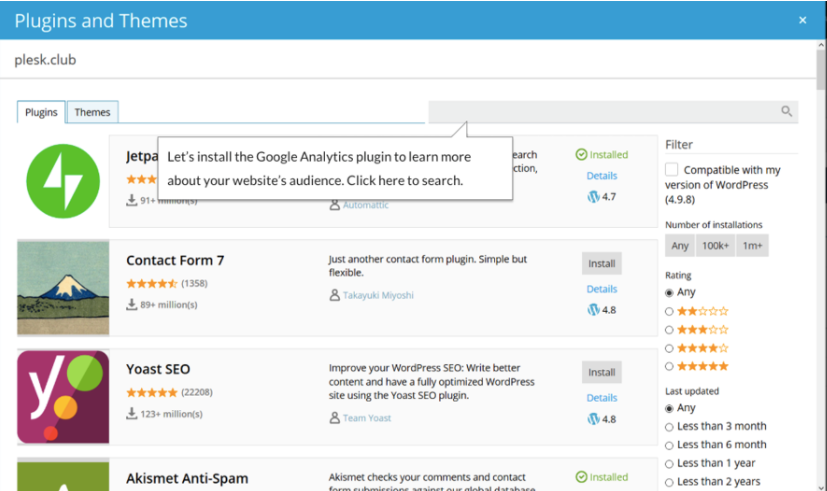This screenshot has width=827, height=491.
Task: Filter installations by 100k+
Action: point(715,246)
